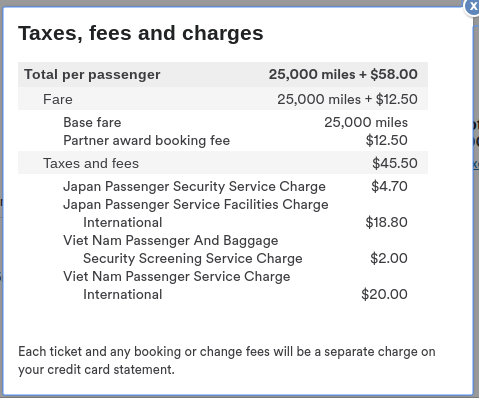Select Japan Passenger Service Facilities Charge text
Viewport: 479px width, 398px height.
click(x=196, y=204)
